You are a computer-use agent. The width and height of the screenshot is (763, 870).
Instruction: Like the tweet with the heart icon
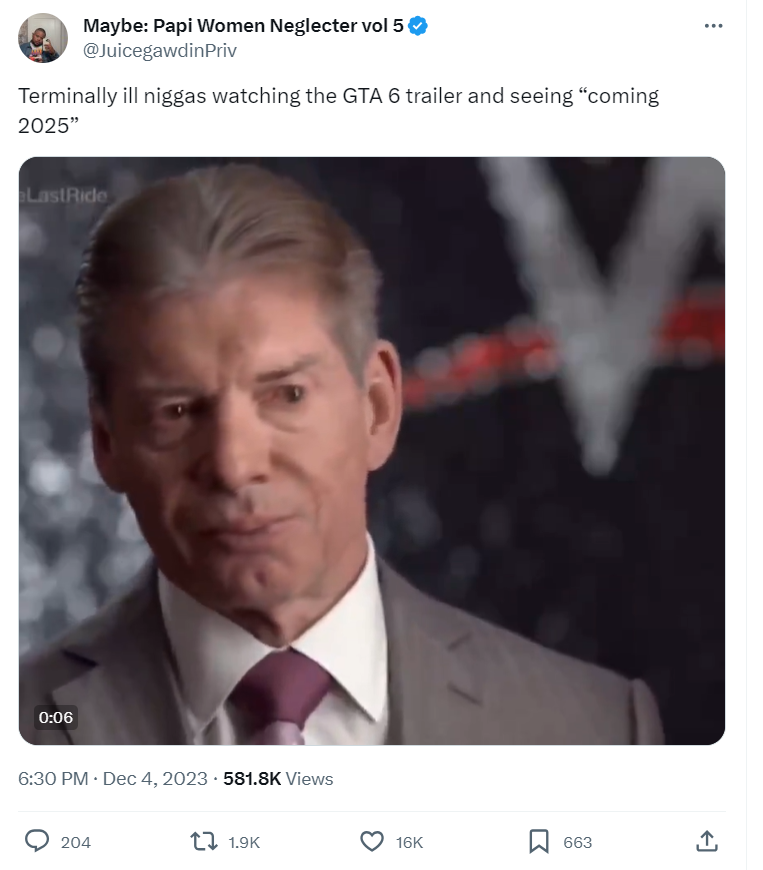click(x=372, y=841)
